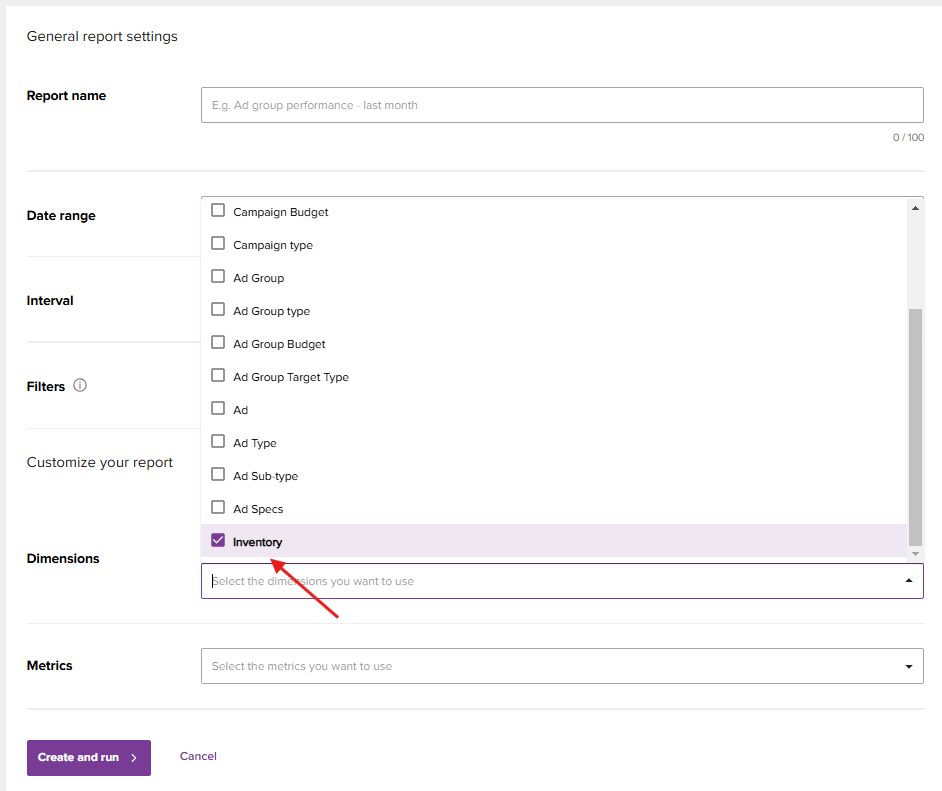This screenshot has width=942, height=791.
Task: Uncheck the Inventory dimension checkbox
Action: (218, 541)
